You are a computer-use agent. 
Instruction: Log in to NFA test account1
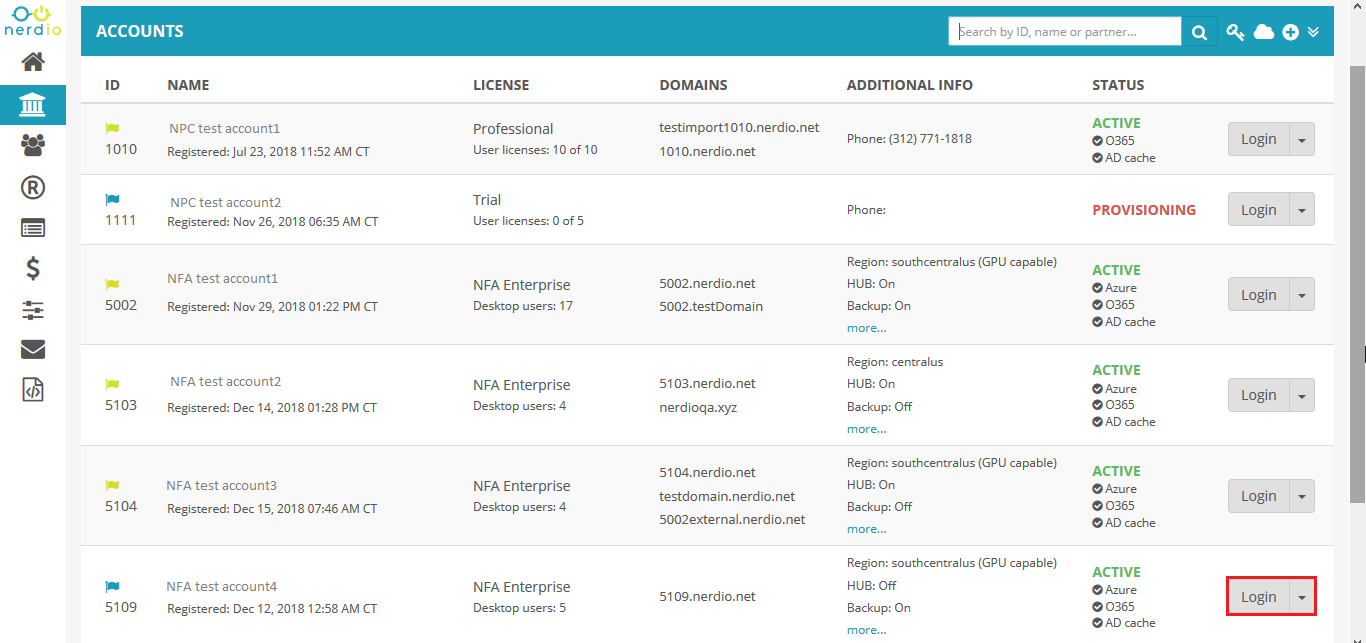pos(1259,295)
